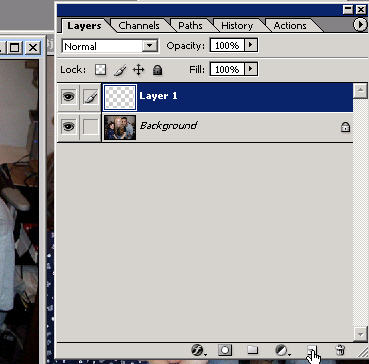The image size is (369, 364).
Task: Switch to the Layers tab
Action: click(x=84, y=26)
